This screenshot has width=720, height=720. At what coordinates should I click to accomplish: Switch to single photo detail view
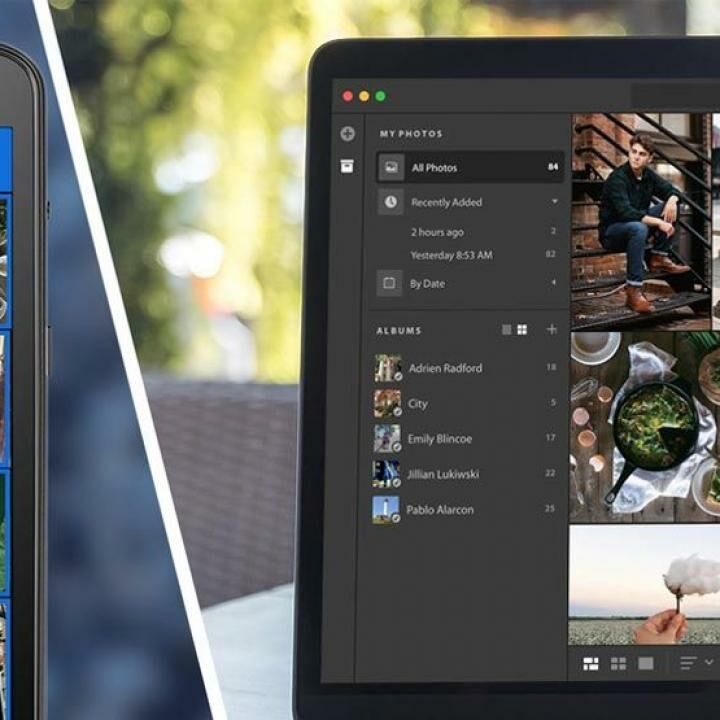[x=646, y=663]
